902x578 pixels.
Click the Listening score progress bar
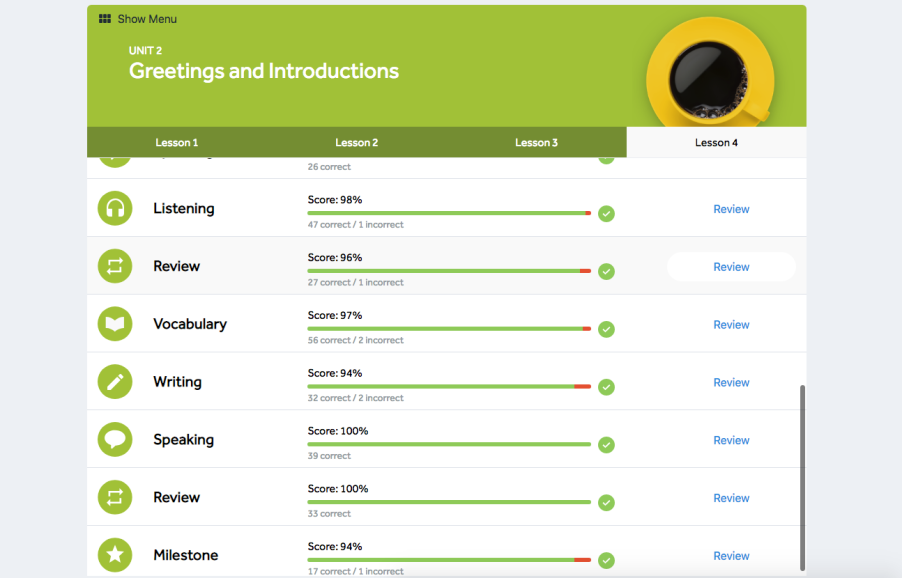[449, 213]
